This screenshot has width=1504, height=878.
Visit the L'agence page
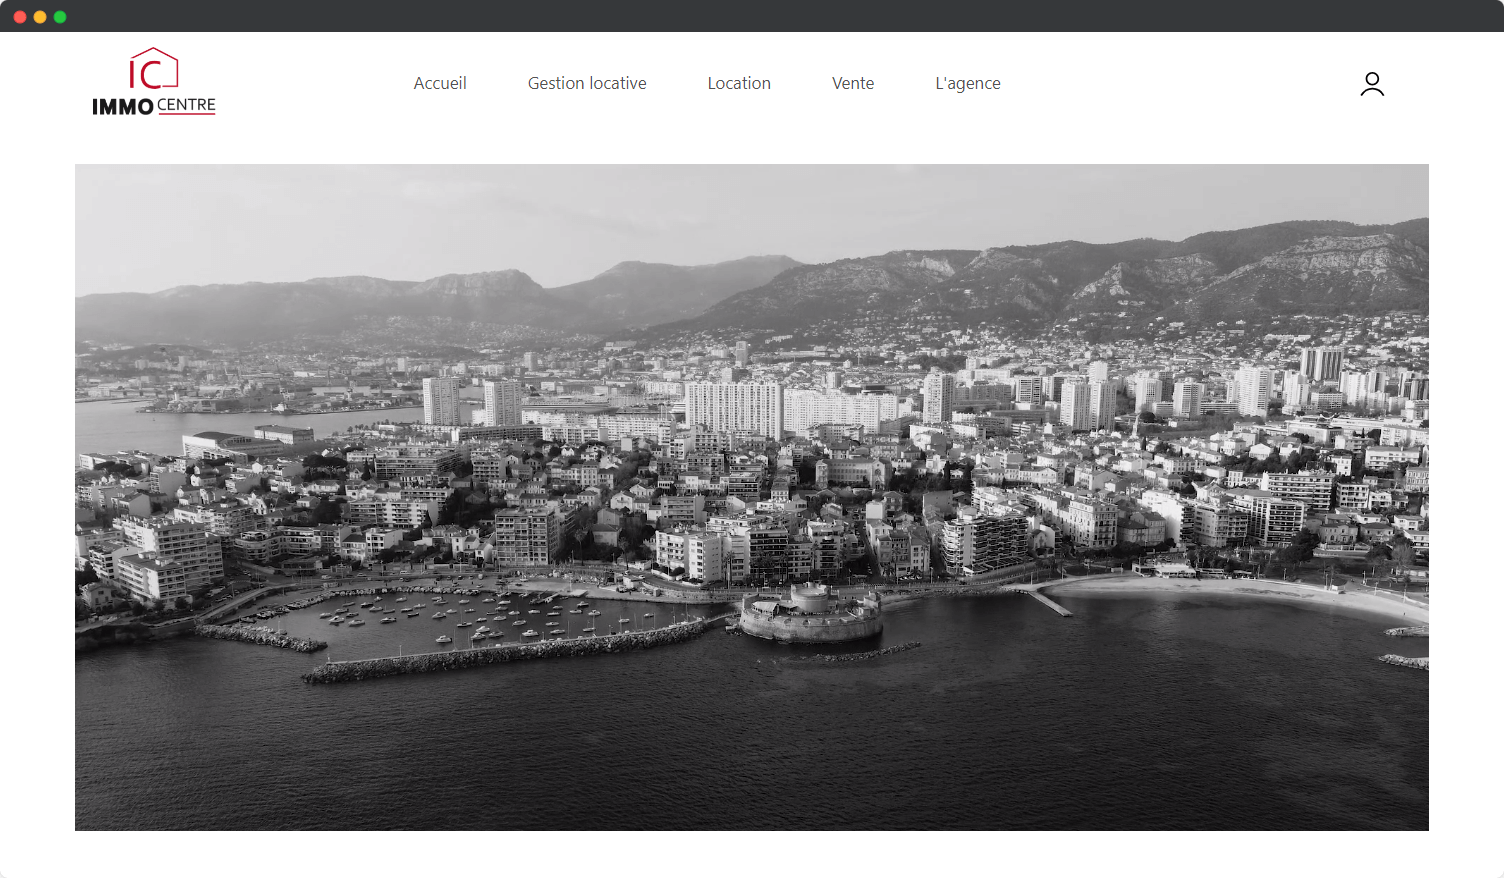click(967, 83)
